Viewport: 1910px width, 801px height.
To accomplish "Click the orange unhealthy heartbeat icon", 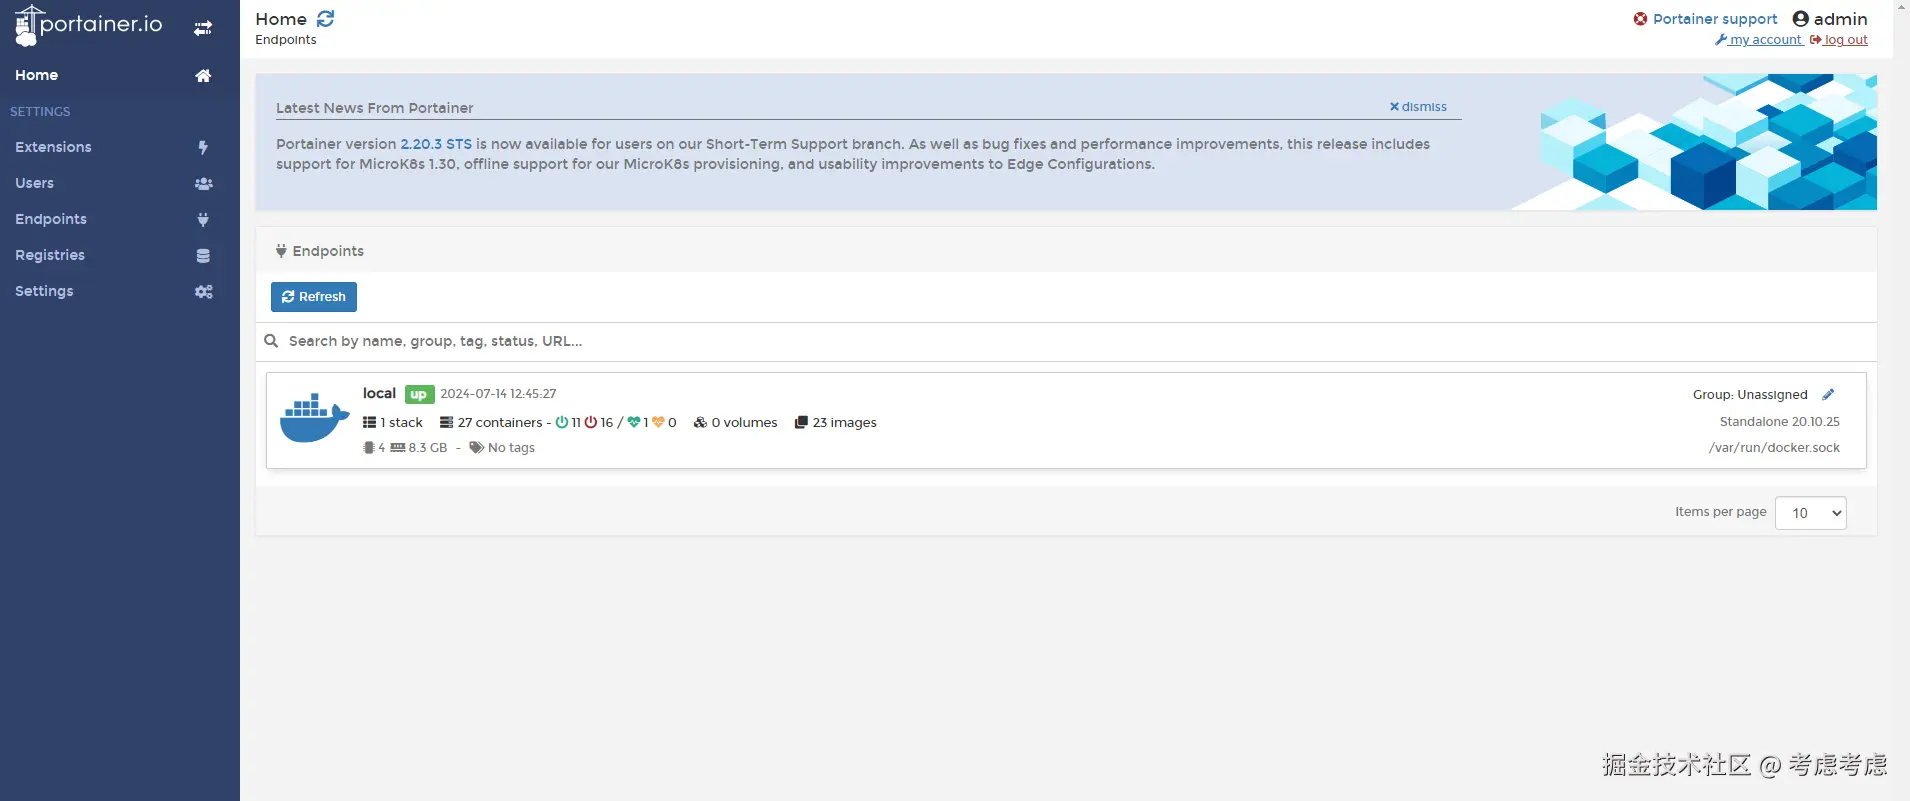I will pos(658,423).
